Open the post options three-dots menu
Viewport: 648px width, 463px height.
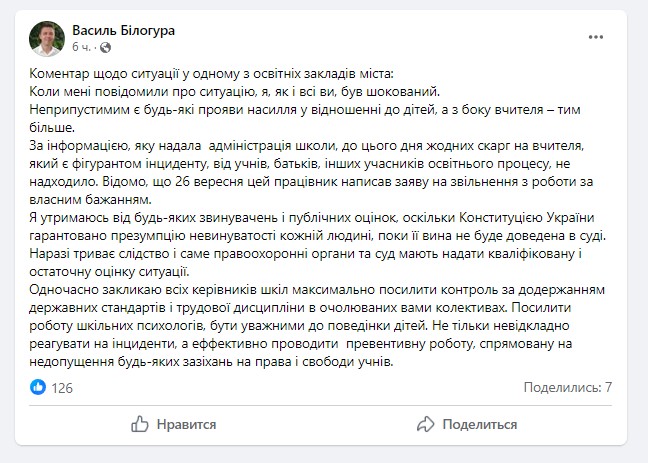point(595,37)
